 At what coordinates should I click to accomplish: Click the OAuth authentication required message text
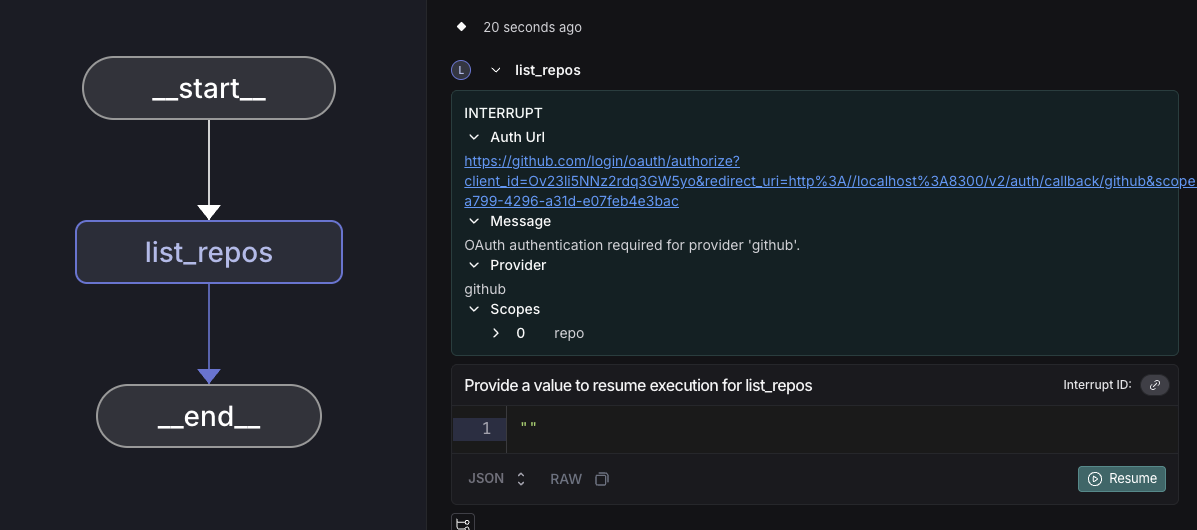click(632, 246)
